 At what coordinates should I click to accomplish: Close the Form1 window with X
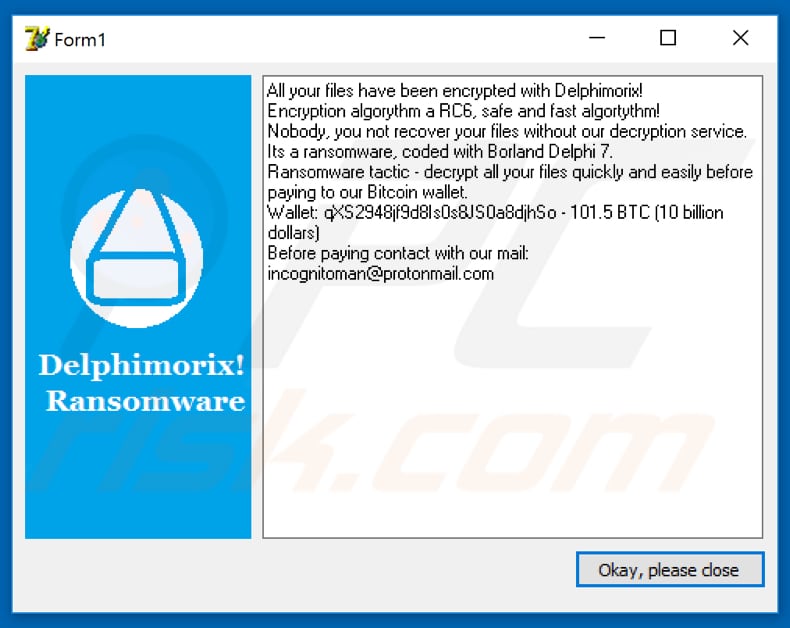(x=741, y=38)
